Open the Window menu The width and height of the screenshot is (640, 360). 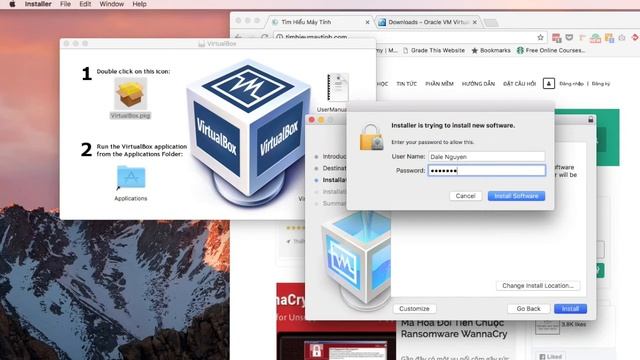click(x=111, y=4)
